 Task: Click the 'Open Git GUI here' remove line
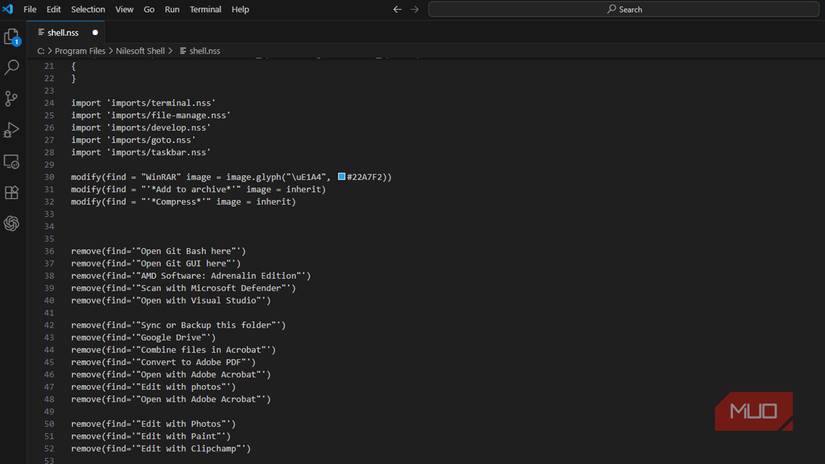pos(156,264)
